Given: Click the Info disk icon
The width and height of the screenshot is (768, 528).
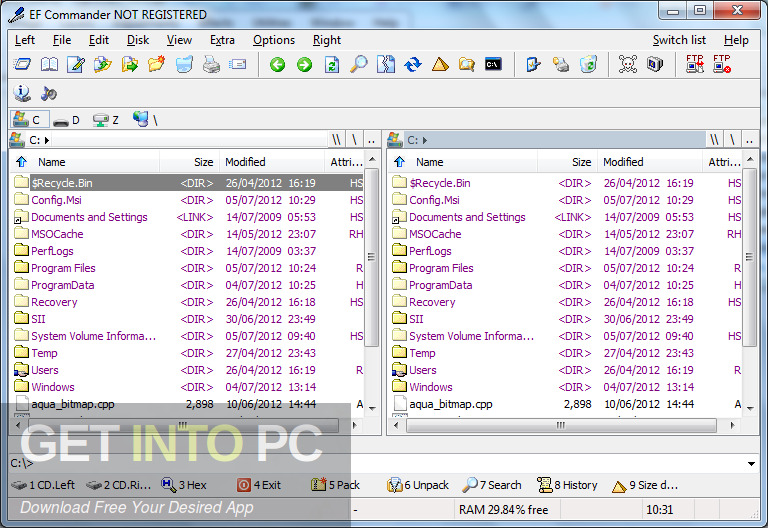Looking at the screenshot, I should (22, 93).
